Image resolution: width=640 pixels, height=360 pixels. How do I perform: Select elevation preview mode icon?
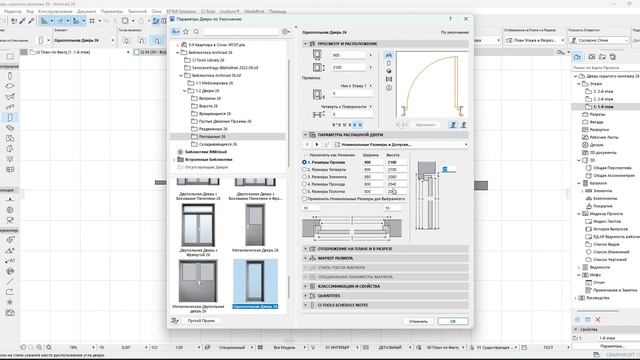[x=389, y=63]
